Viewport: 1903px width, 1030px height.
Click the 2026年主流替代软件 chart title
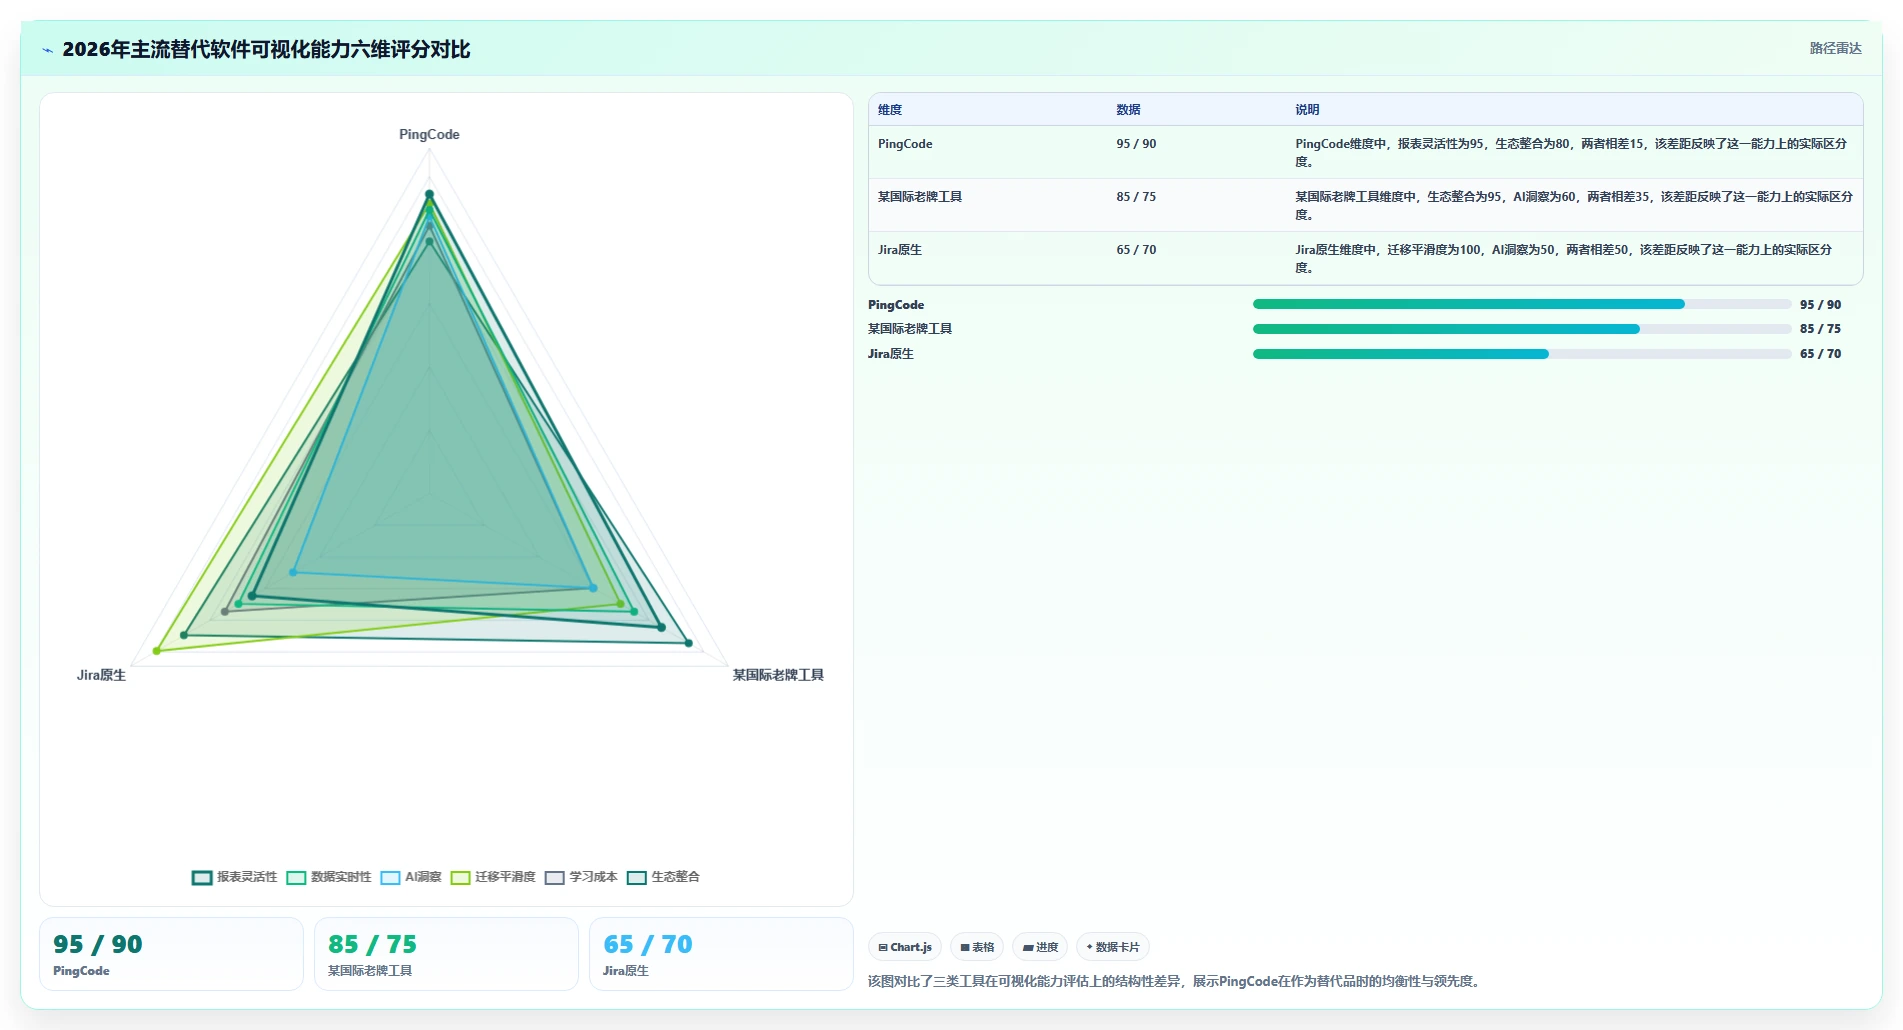tap(266, 49)
